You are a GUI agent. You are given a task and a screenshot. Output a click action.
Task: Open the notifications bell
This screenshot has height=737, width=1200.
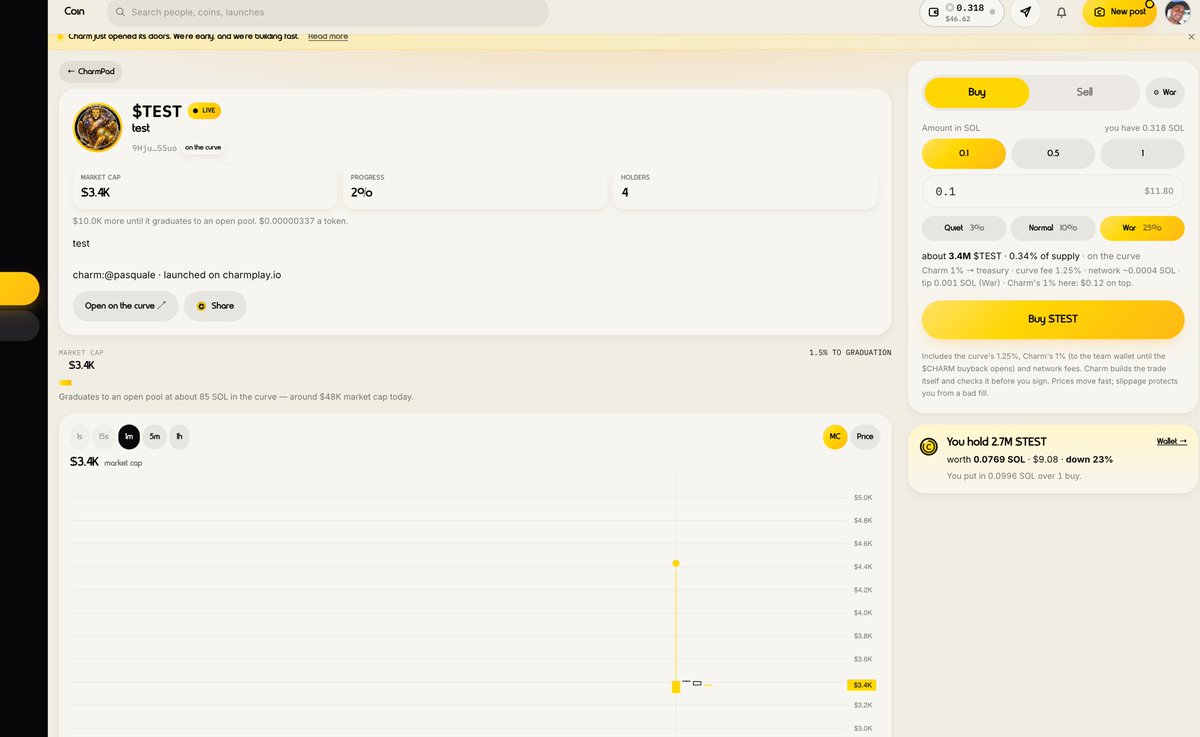point(1061,12)
